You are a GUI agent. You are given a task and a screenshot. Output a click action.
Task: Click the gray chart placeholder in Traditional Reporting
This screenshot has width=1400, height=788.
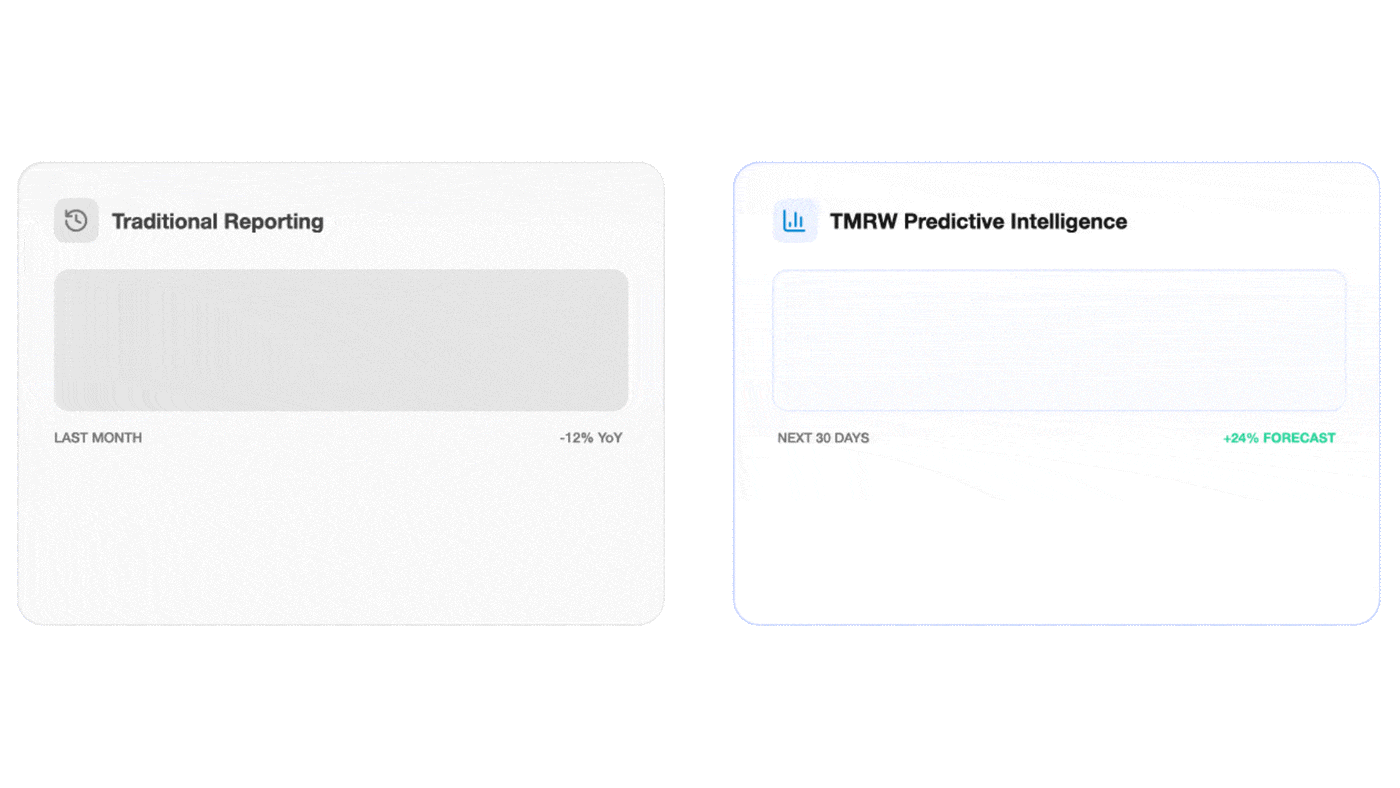coord(341,340)
